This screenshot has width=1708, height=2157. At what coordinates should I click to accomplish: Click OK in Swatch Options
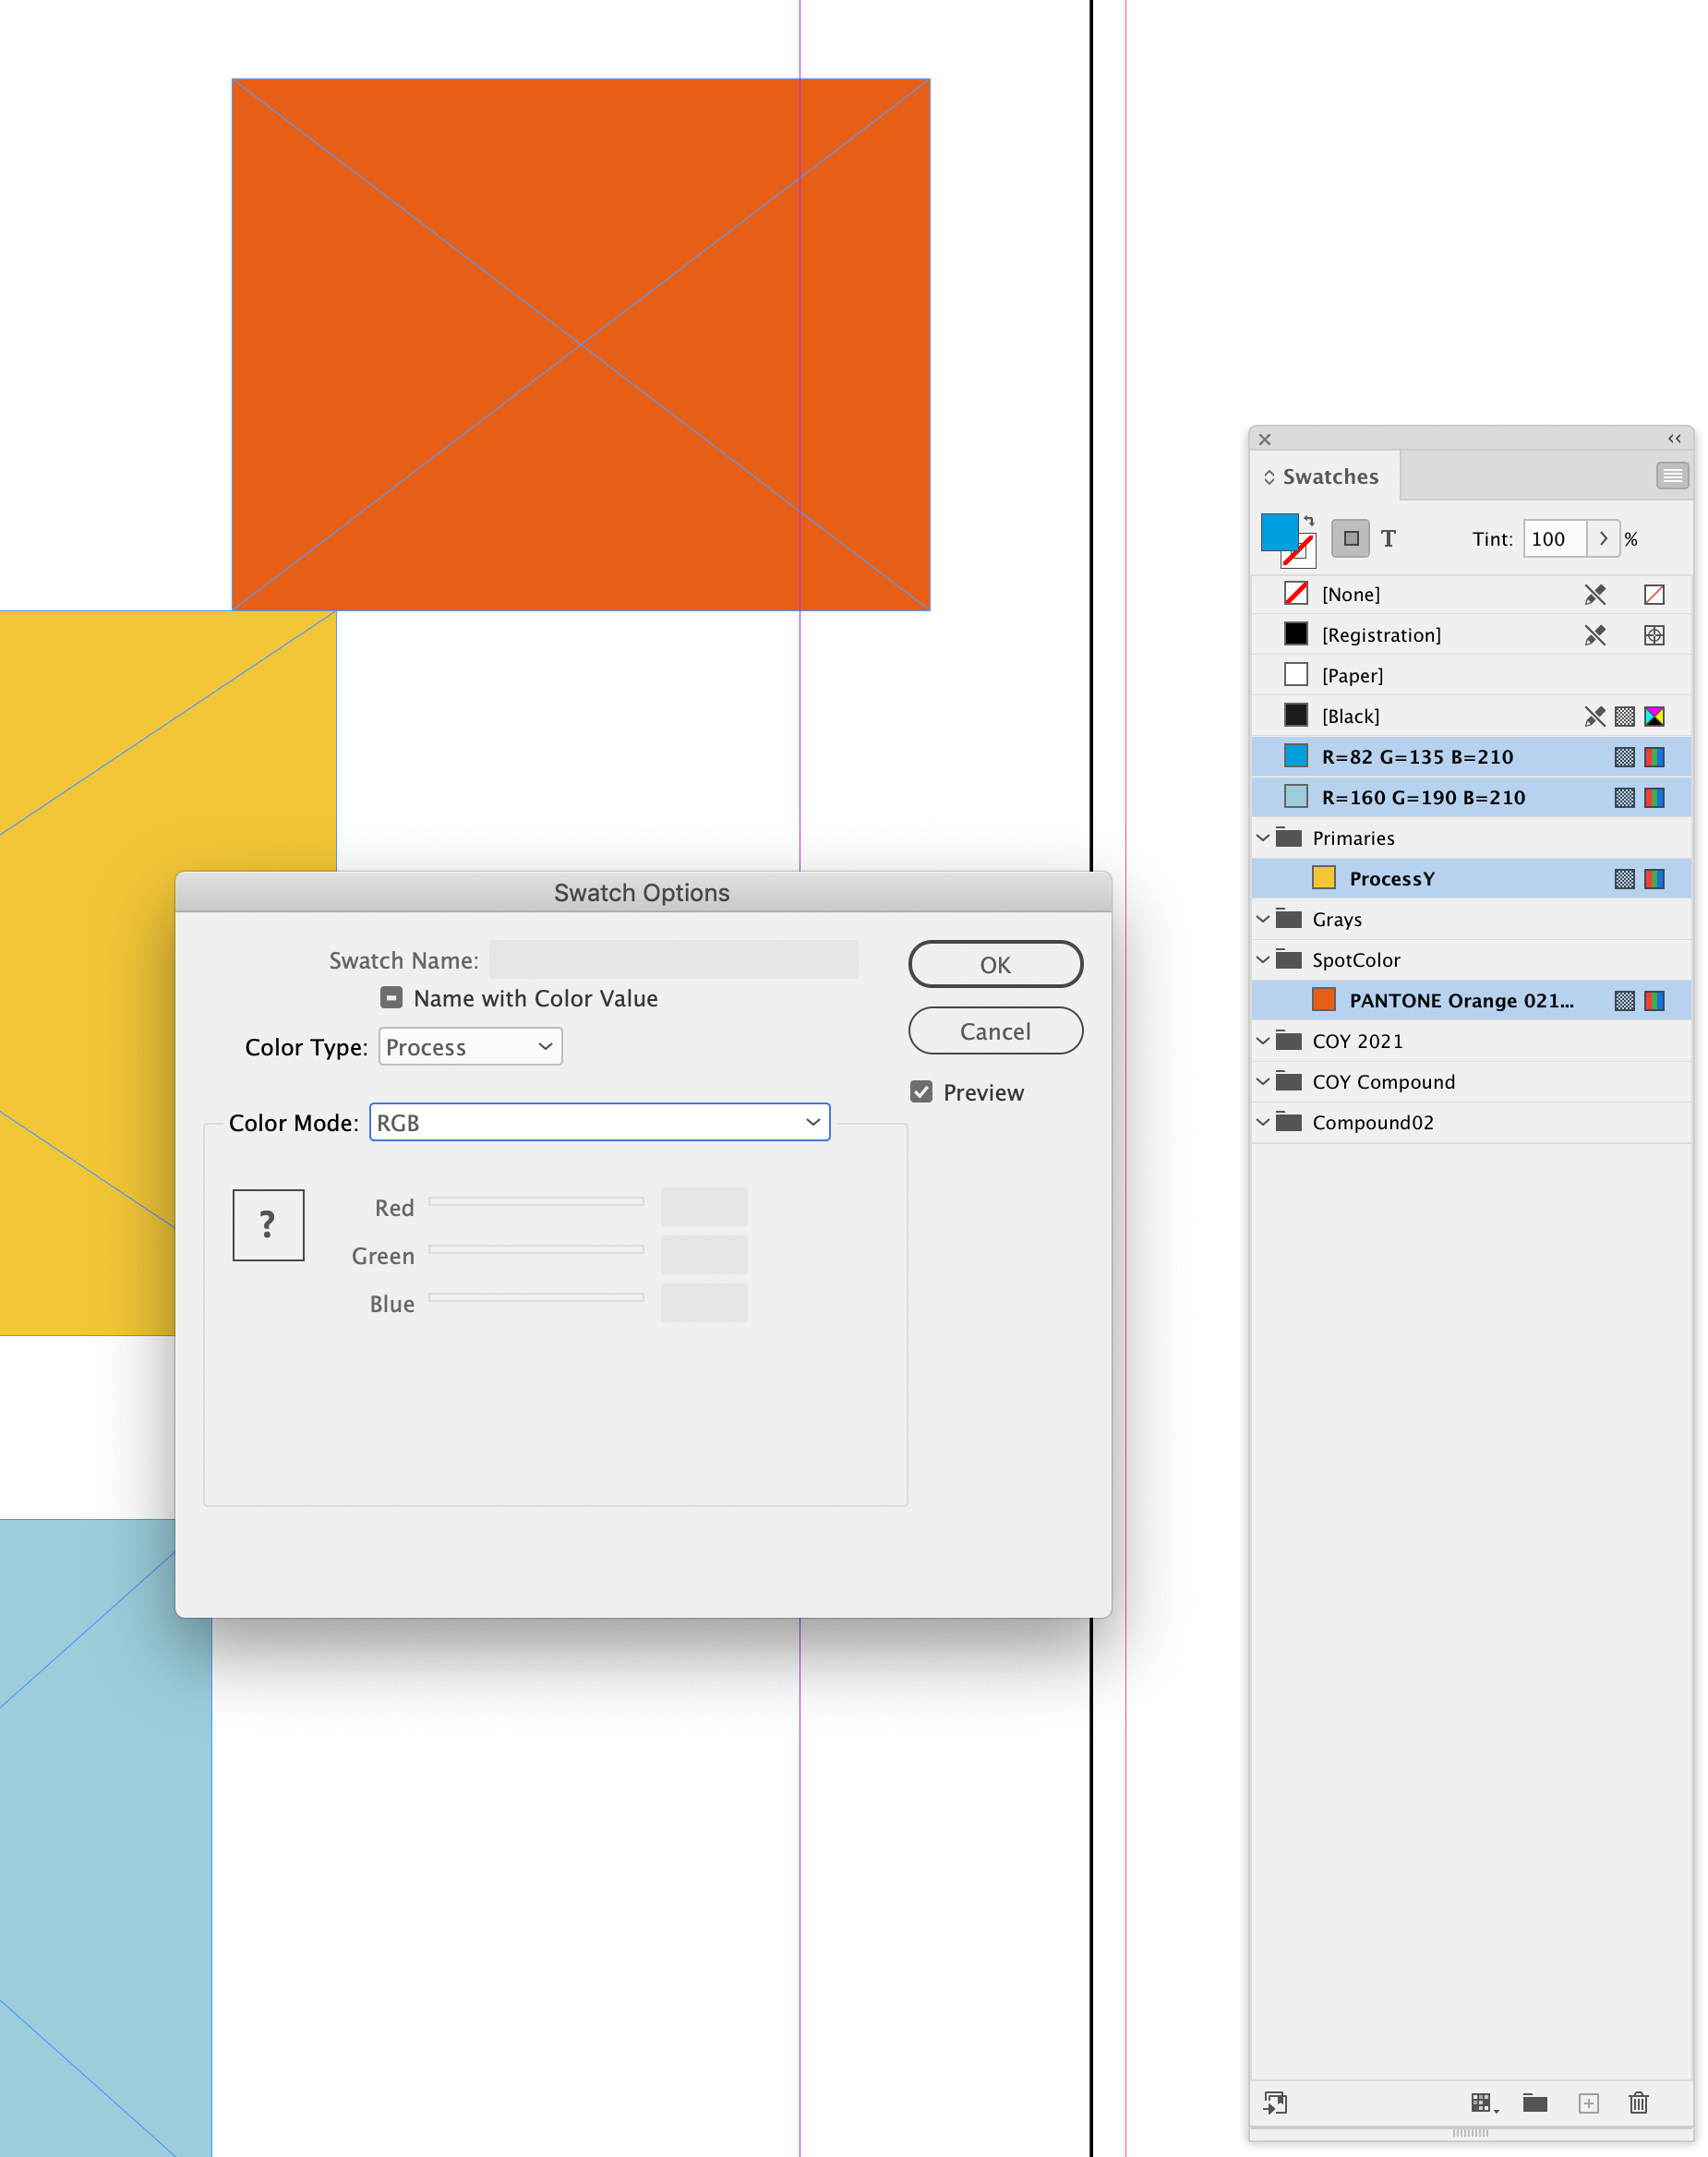(x=995, y=964)
